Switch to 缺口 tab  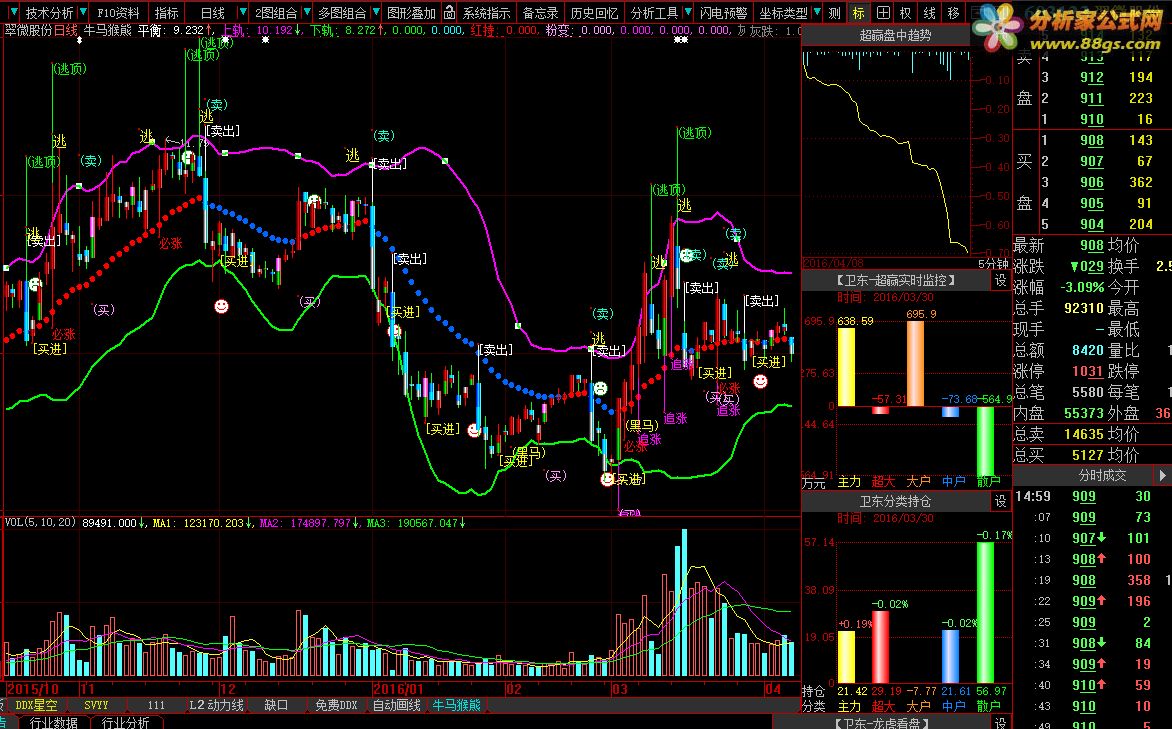click(277, 705)
